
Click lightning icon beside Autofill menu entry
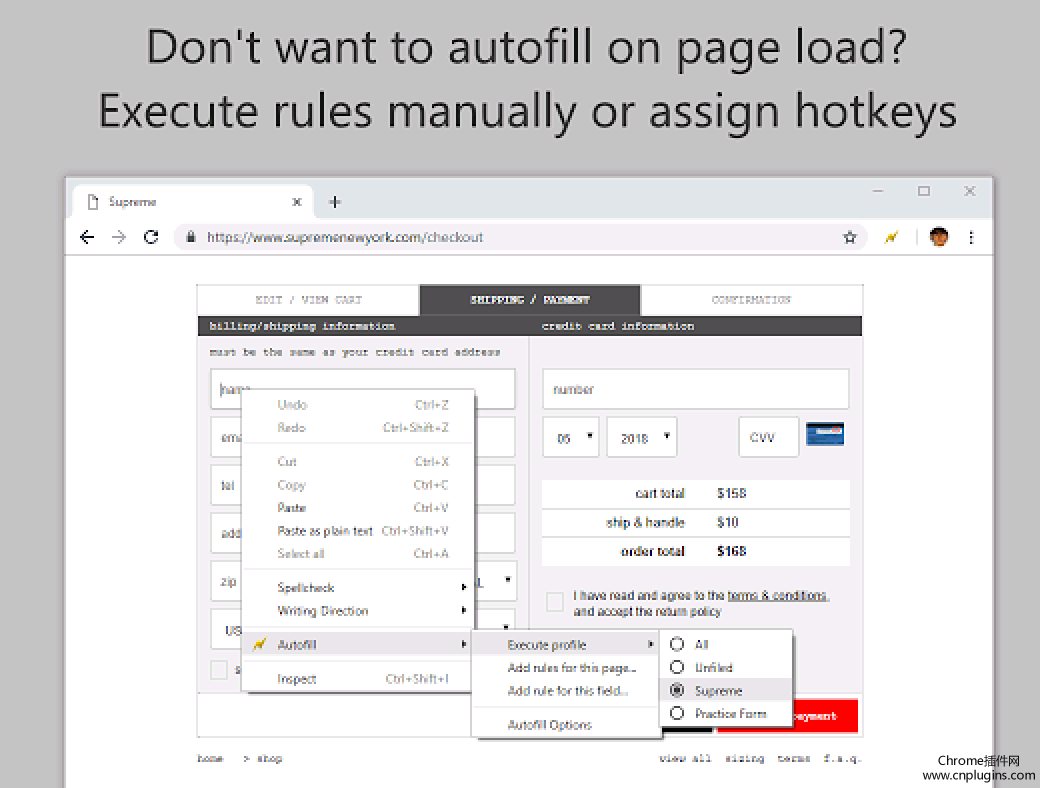click(x=260, y=644)
